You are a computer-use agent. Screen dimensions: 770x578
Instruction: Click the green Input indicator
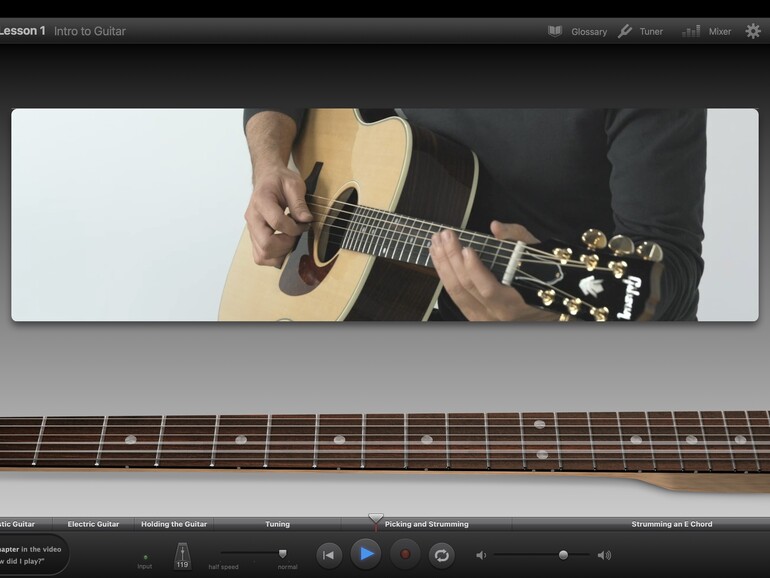click(x=145, y=557)
